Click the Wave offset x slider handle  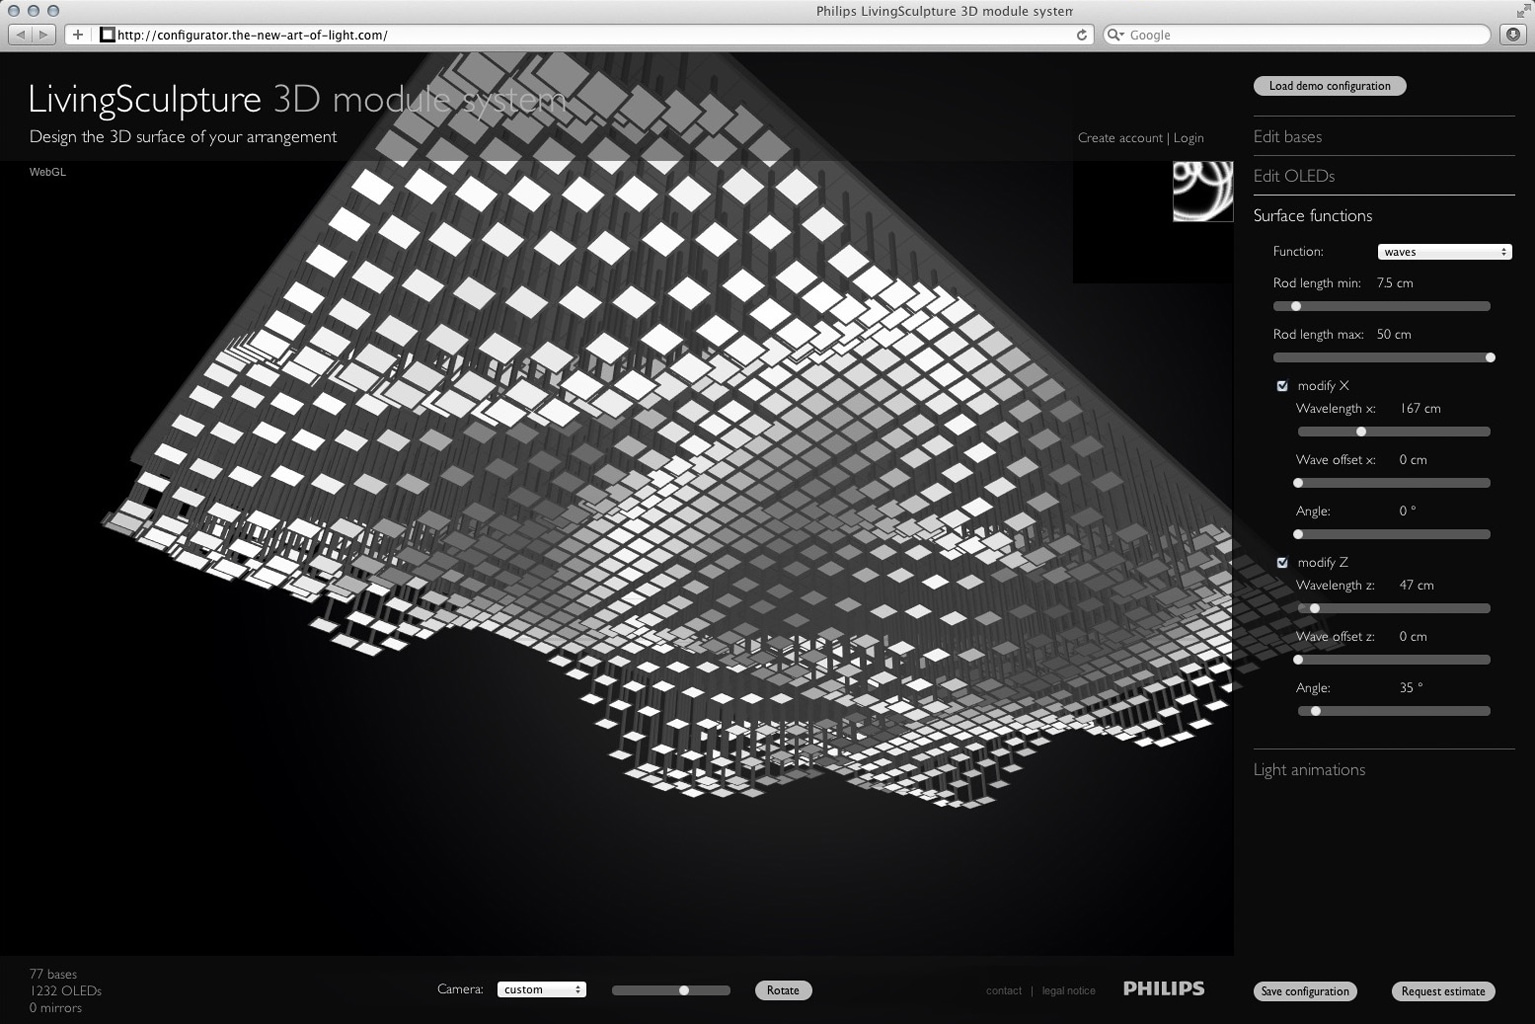tap(1299, 483)
